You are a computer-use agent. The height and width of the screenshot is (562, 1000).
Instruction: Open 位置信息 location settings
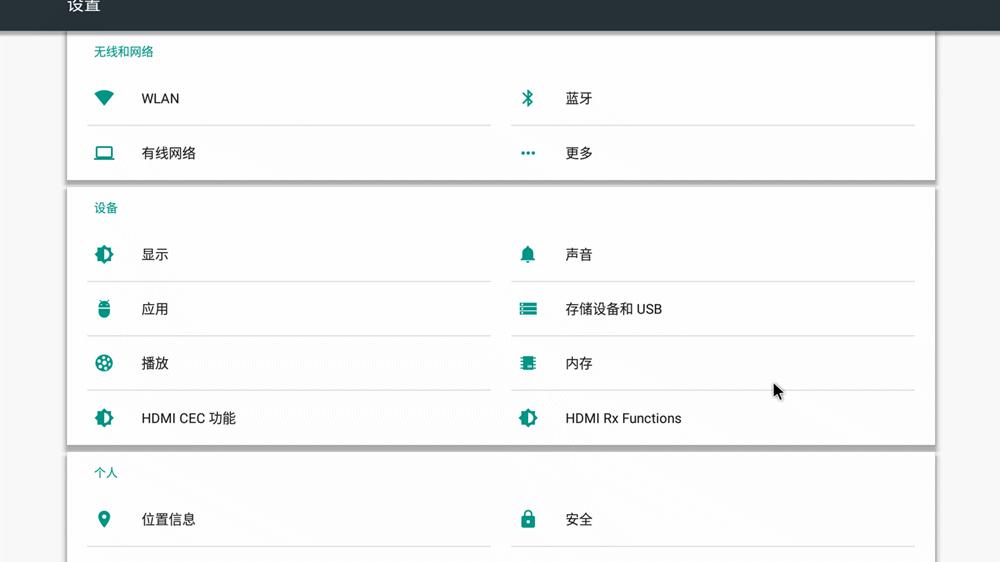(x=289, y=519)
